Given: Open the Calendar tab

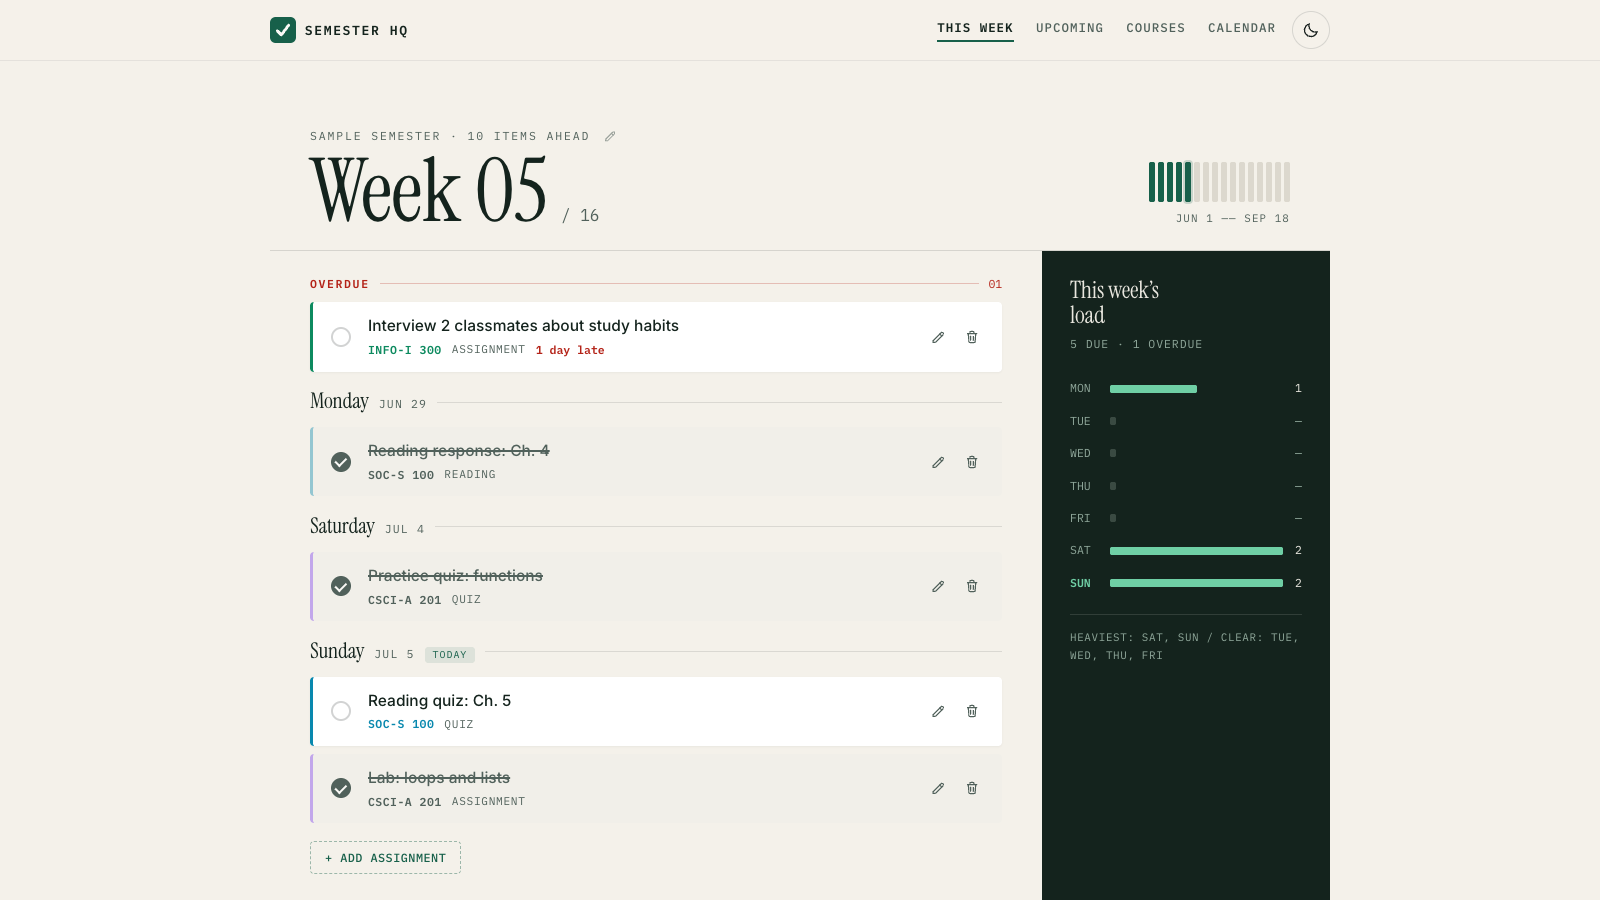Looking at the screenshot, I should [1242, 28].
